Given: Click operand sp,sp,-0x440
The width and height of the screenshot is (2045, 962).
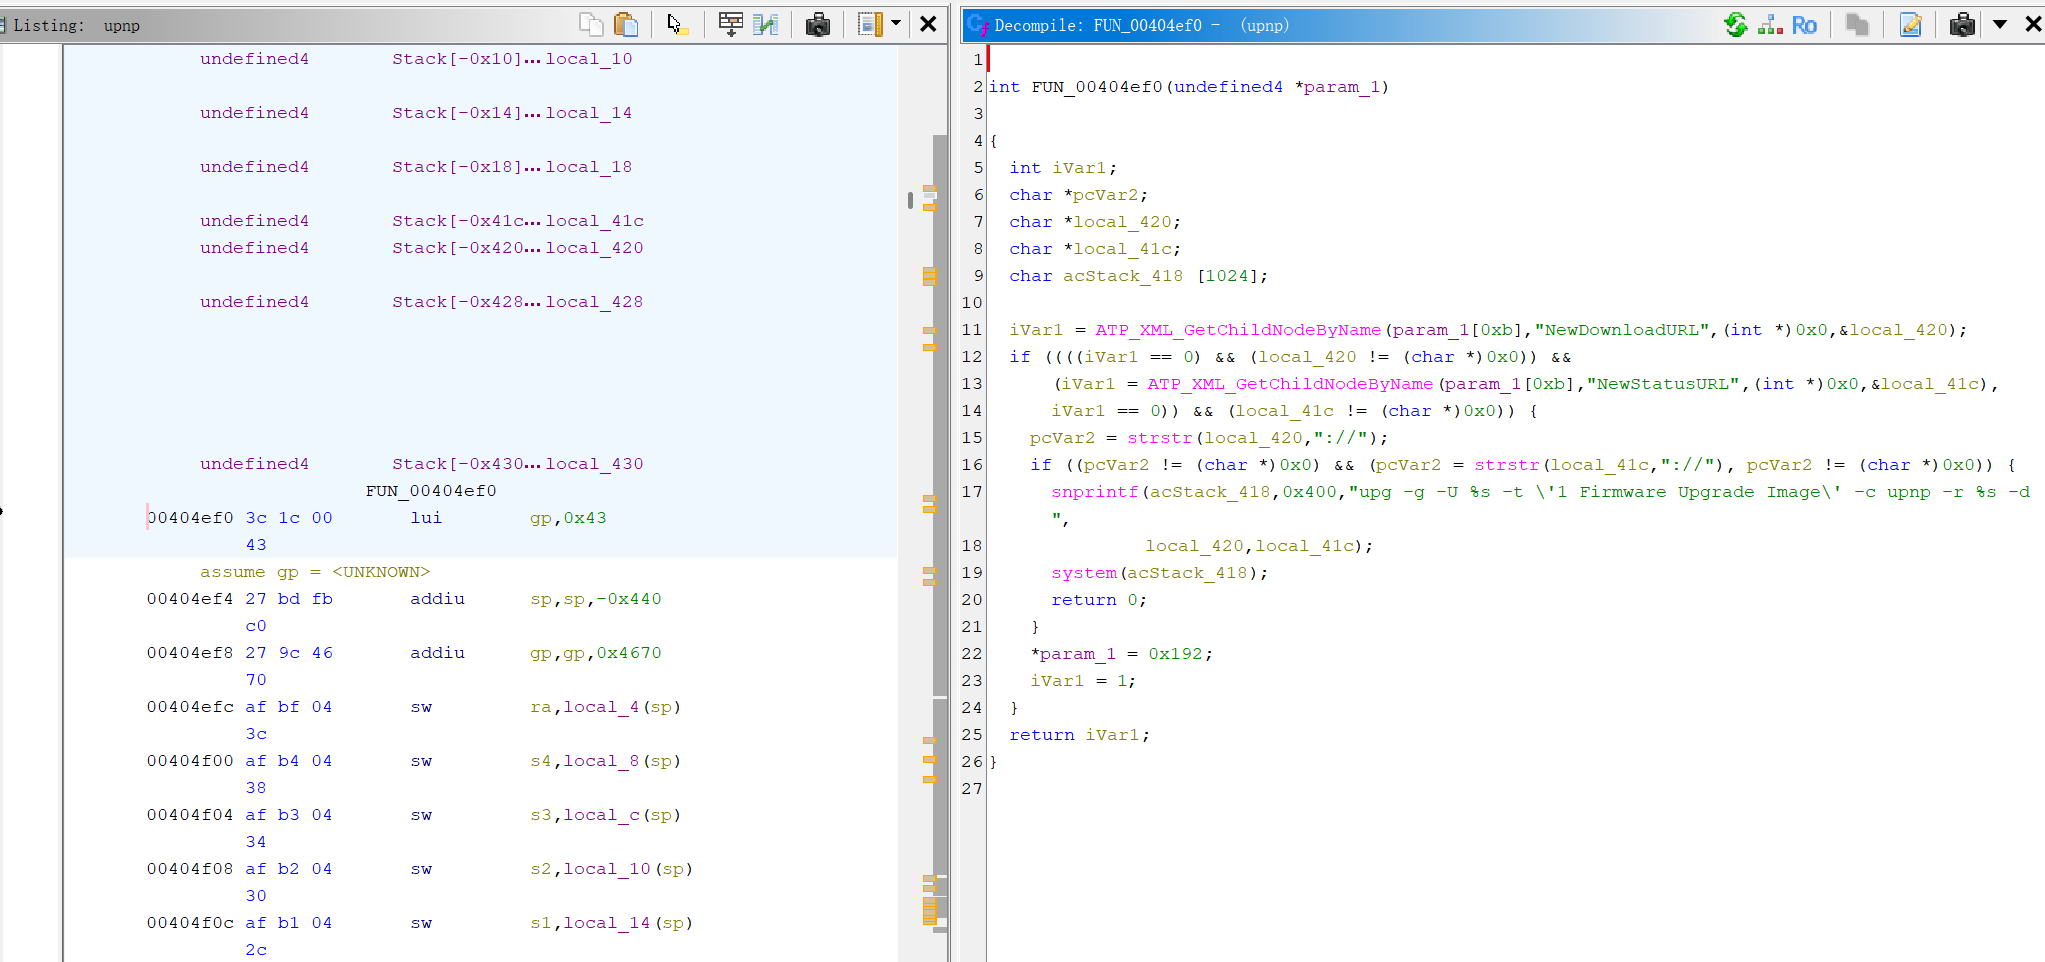Looking at the screenshot, I should coord(596,598).
